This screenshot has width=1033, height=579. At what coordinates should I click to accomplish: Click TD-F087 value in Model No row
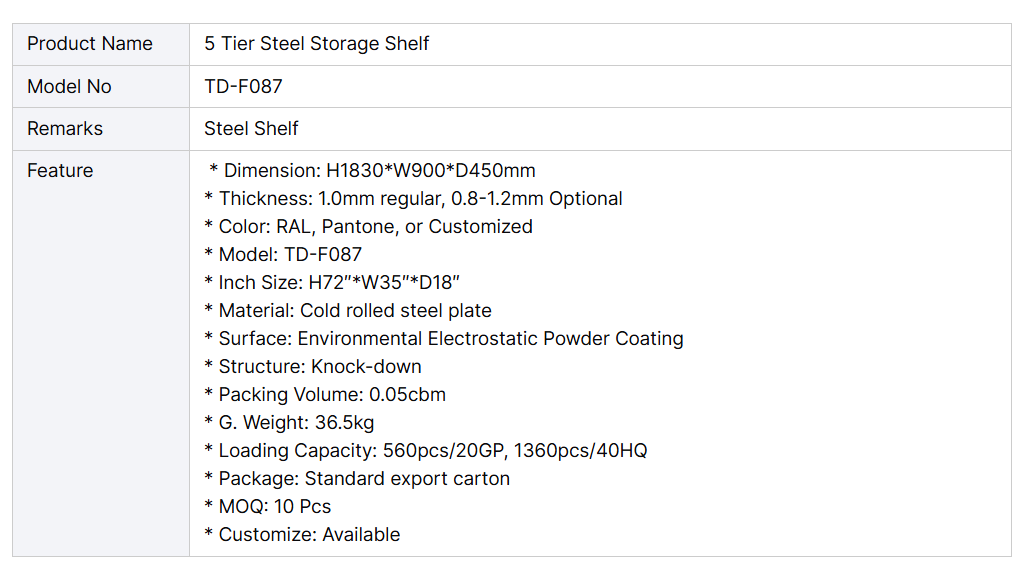(x=243, y=87)
